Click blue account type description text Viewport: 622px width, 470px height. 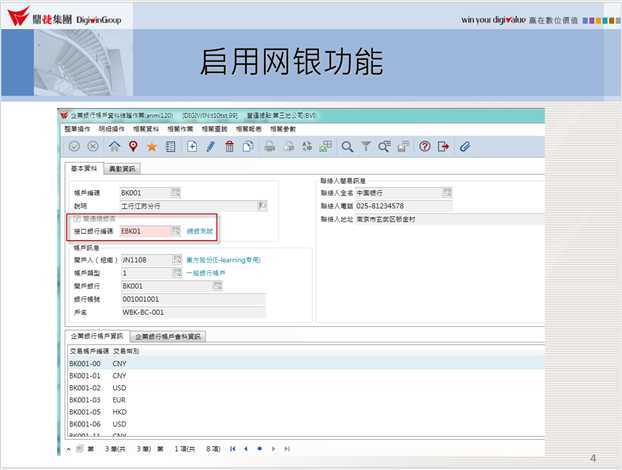coord(206,273)
